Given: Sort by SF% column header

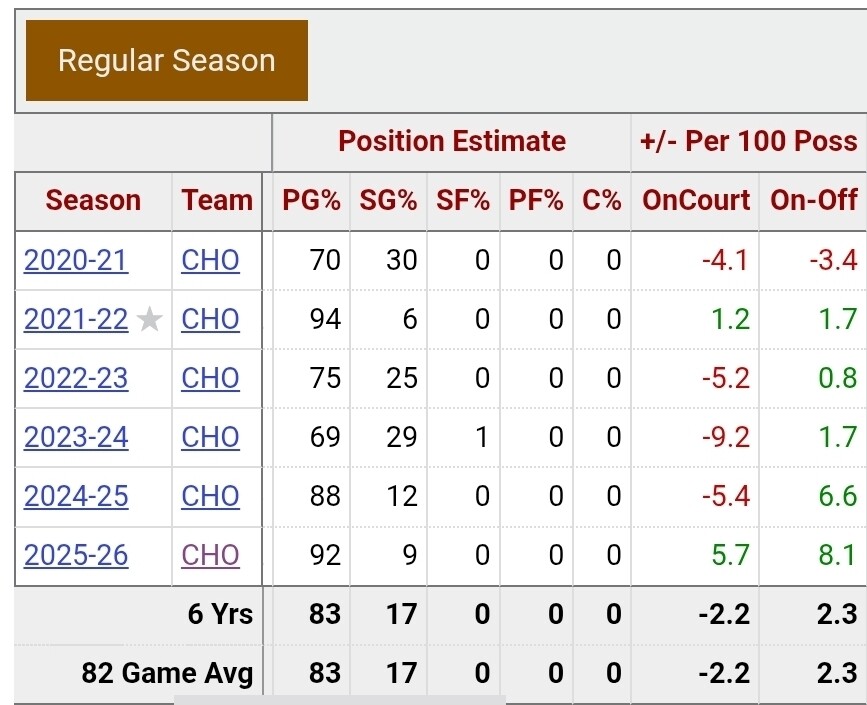Looking at the screenshot, I should pos(463,201).
